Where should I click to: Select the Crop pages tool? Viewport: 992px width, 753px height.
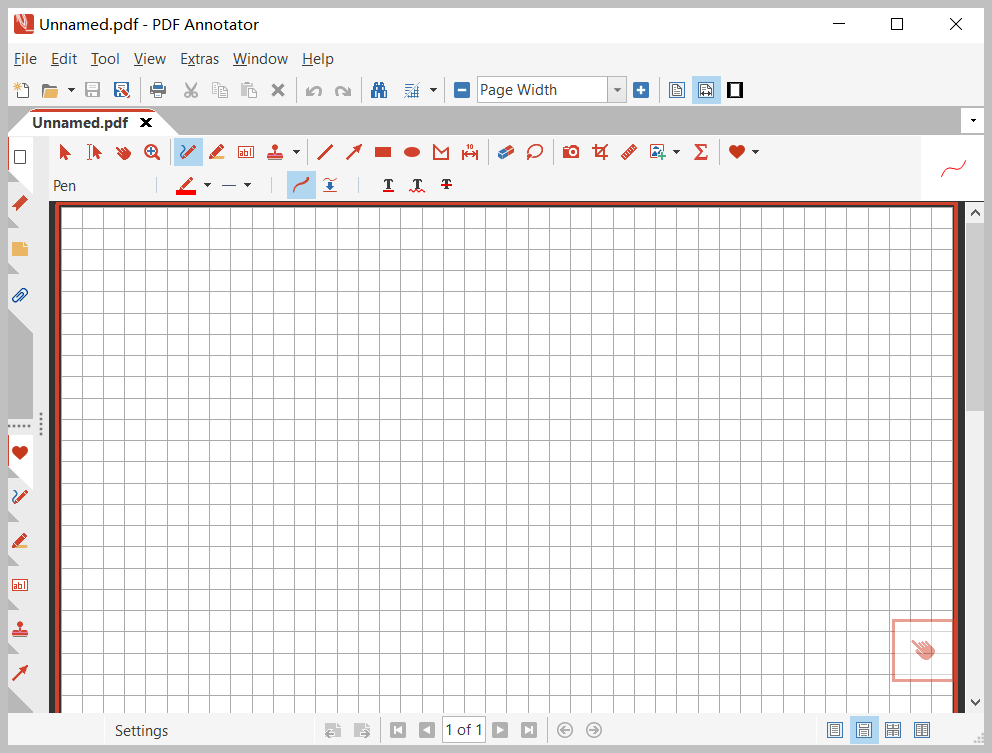coord(599,152)
